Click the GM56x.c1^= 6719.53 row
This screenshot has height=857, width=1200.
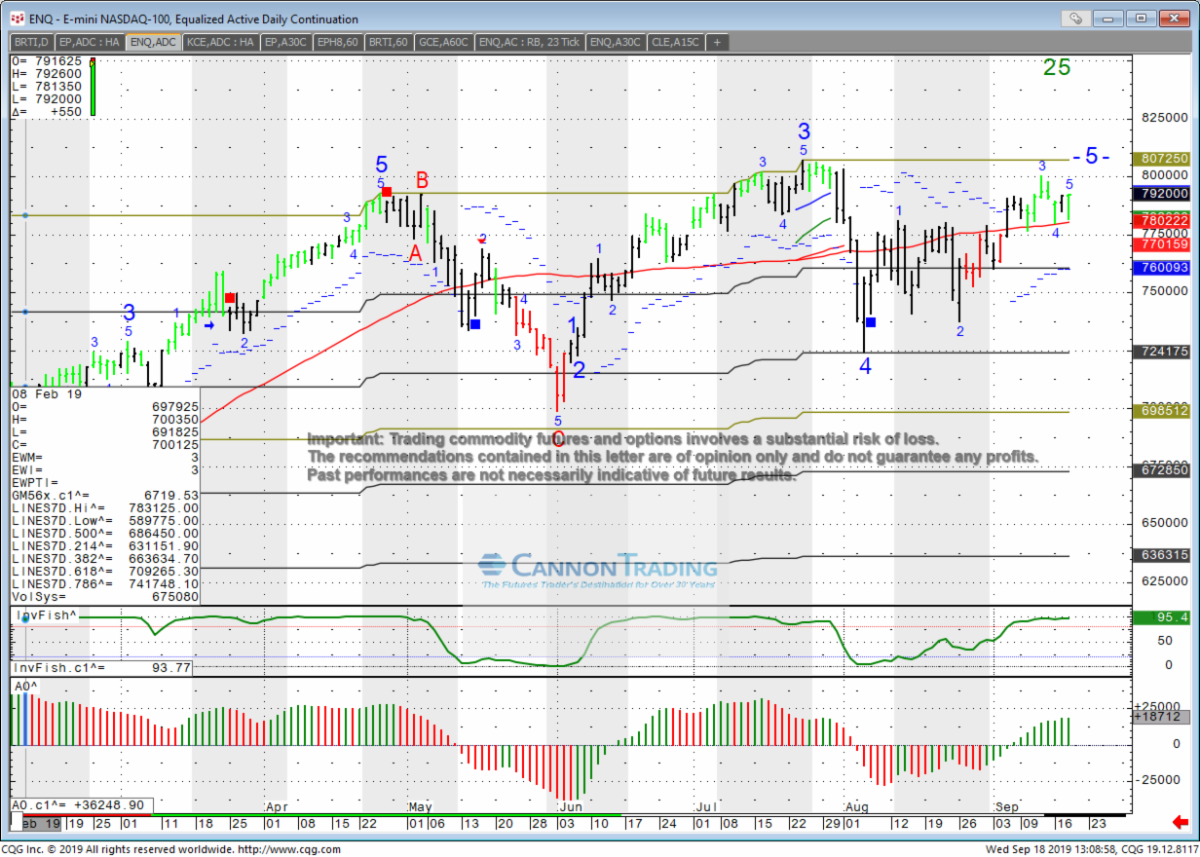[105, 494]
